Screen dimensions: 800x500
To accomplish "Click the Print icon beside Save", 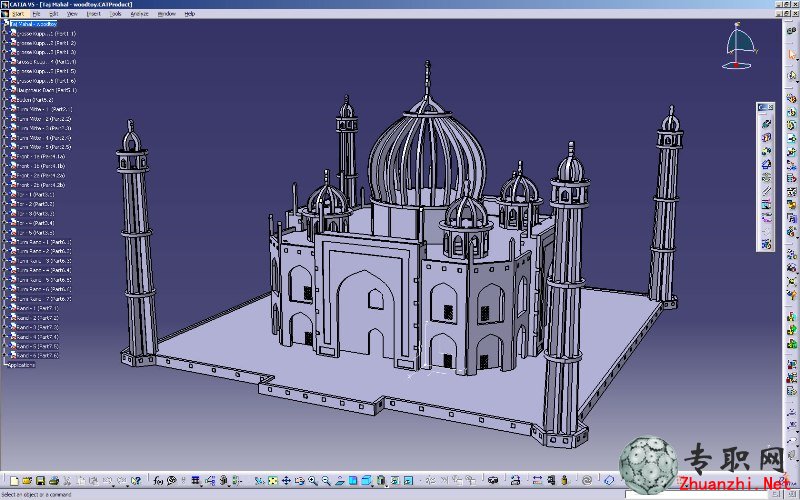I will coord(54,481).
